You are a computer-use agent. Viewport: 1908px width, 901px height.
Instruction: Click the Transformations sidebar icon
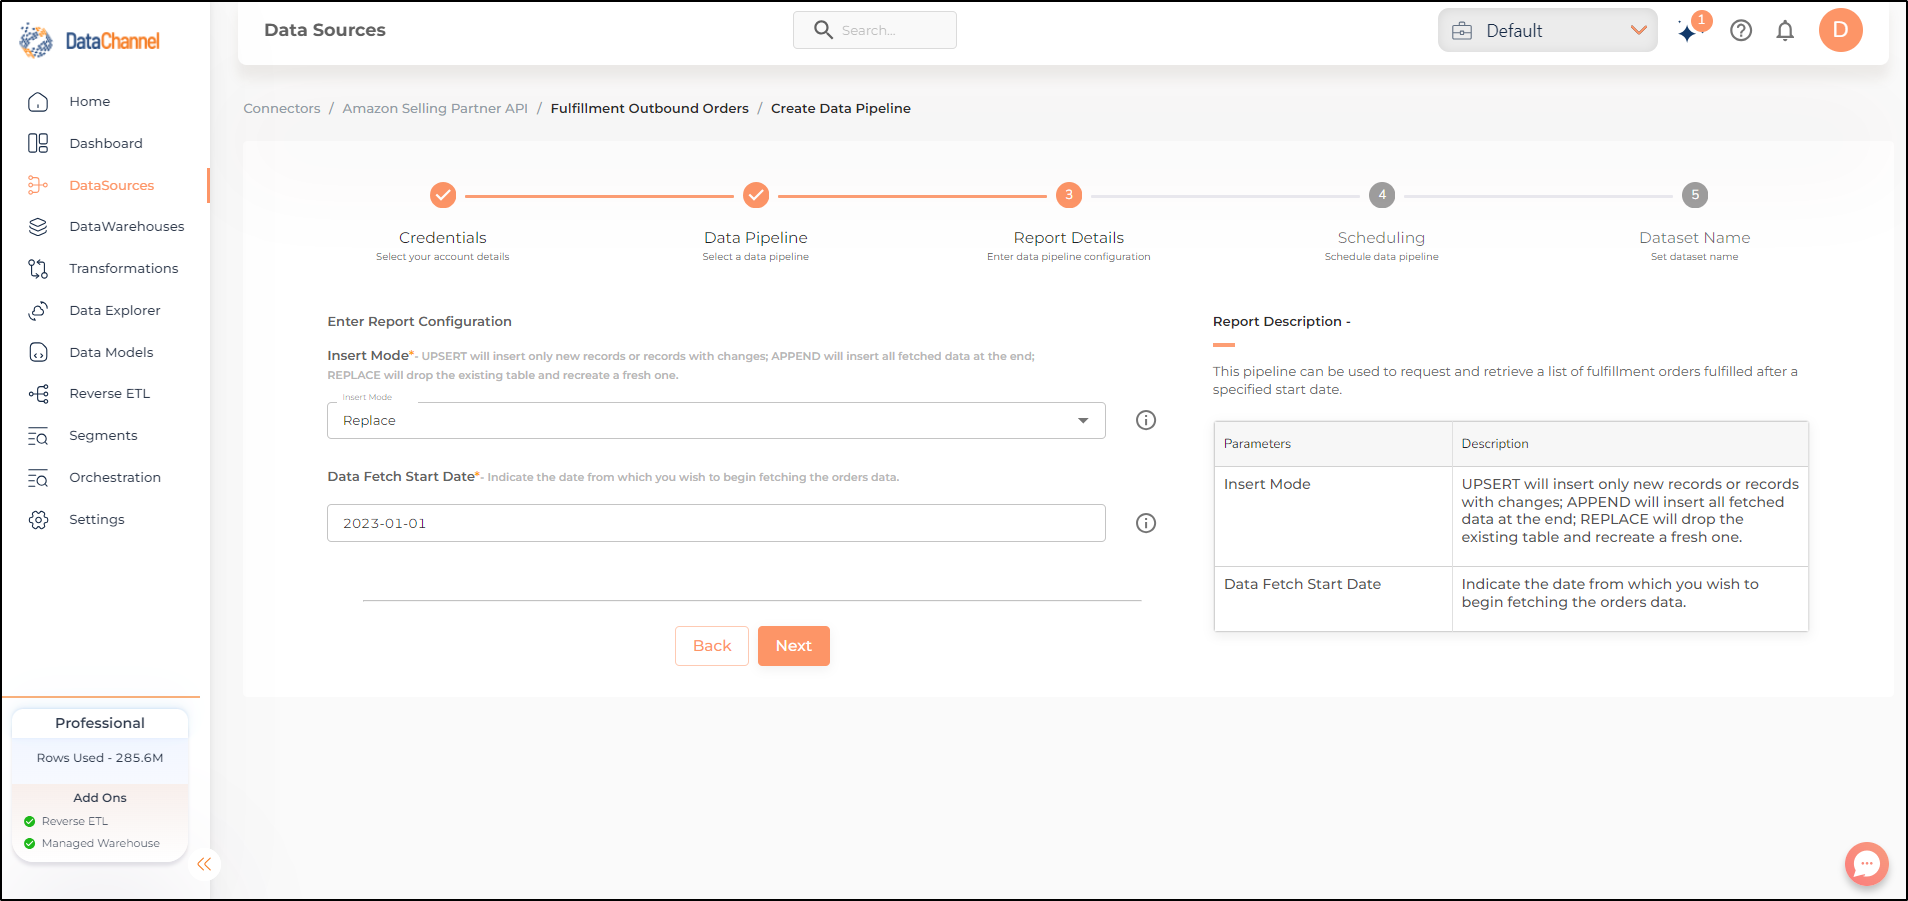[x=38, y=269]
